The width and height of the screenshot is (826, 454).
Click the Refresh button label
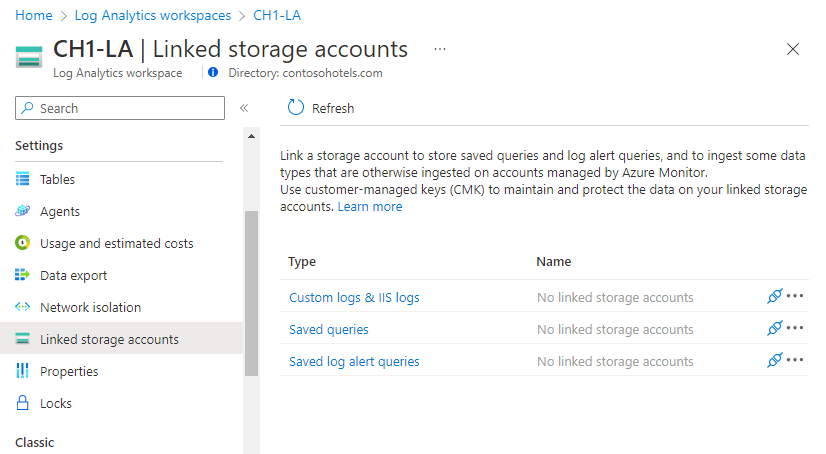[x=333, y=108]
